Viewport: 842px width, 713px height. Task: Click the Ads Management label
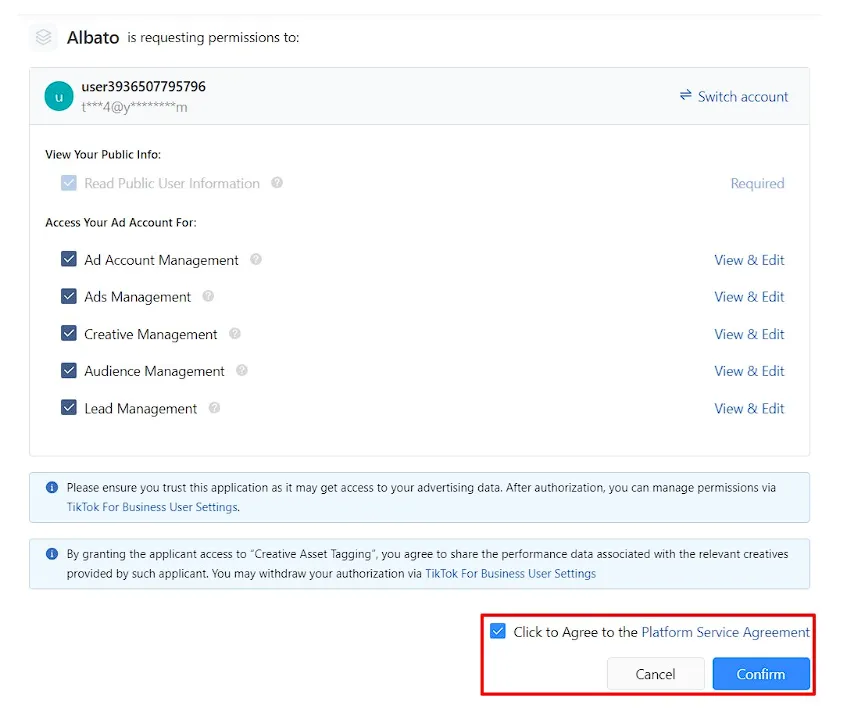(x=137, y=297)
